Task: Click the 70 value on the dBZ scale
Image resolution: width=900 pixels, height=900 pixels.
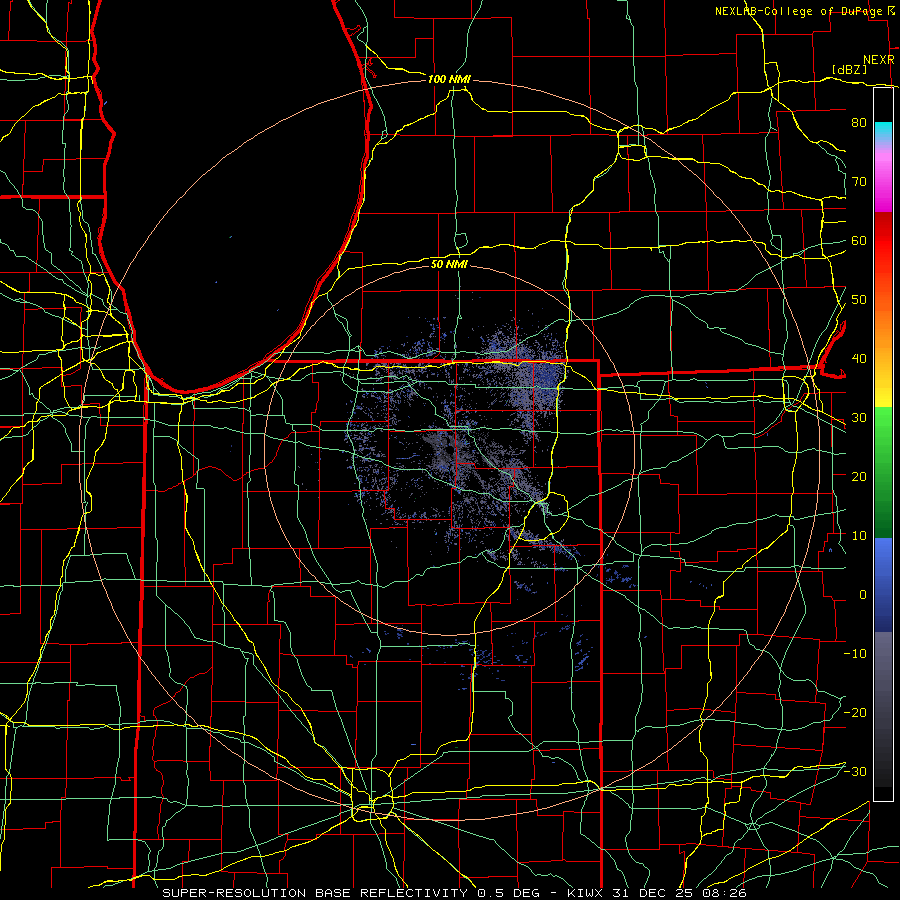Action: pyautogui.click(x=859, y=181)
